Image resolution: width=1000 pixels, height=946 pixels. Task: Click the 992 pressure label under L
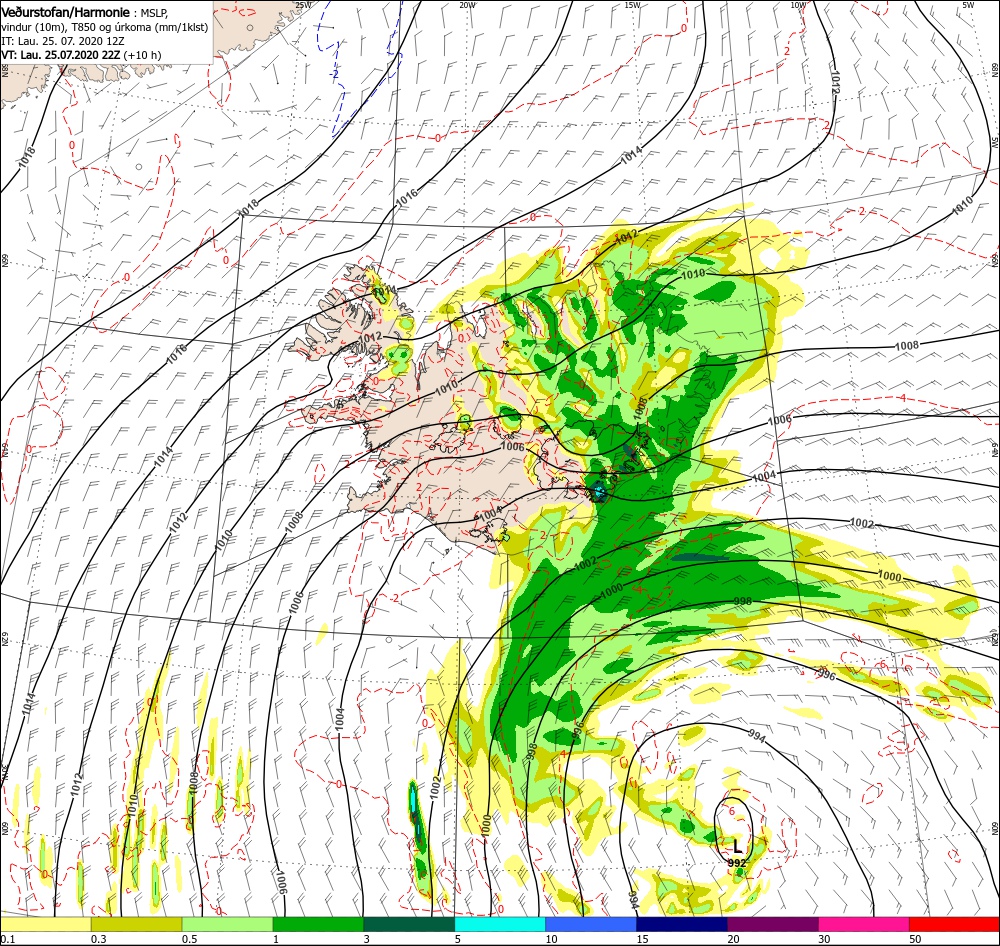pyautogui.click(x=737, y=862)
